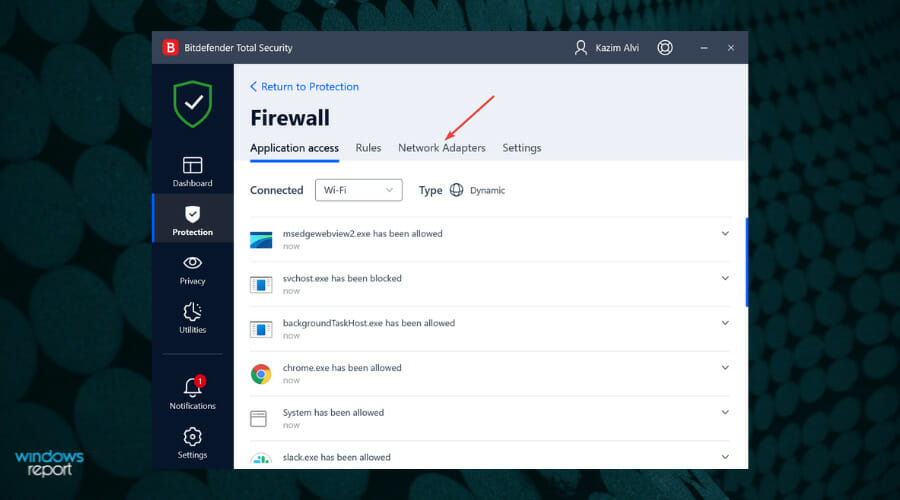Click the 'Dynamic' type label
The height and width of the screenshot is (500, 900).
(x=487, y=191)
